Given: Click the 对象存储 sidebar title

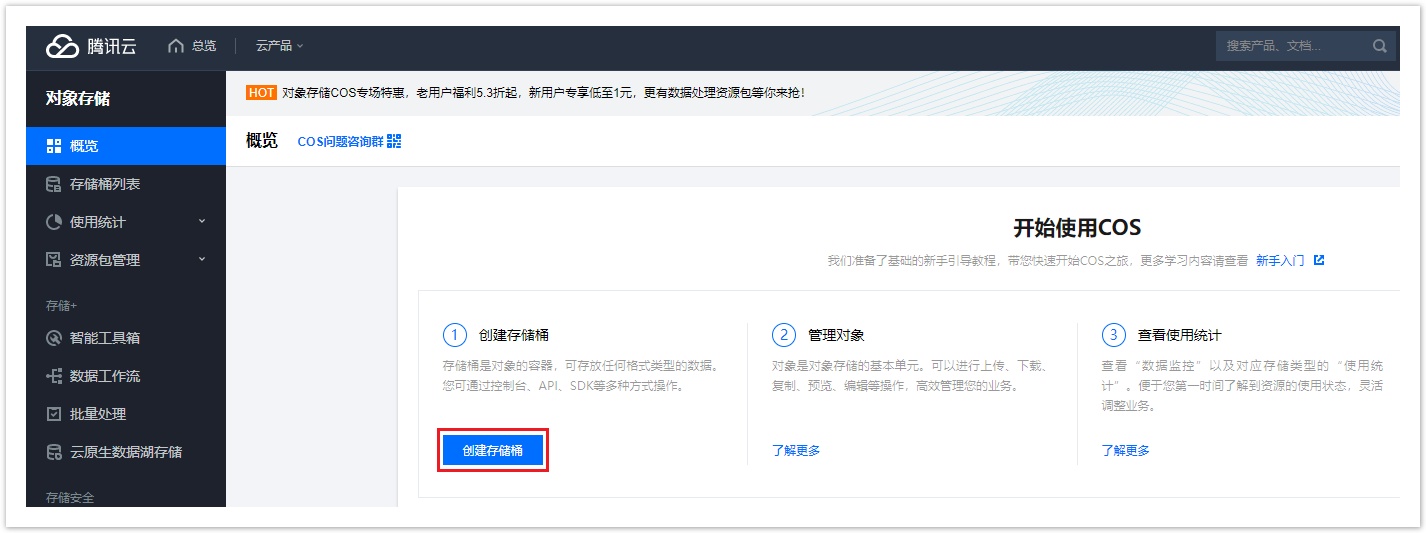Looking at the screenshot, I should tap(78, 99).
